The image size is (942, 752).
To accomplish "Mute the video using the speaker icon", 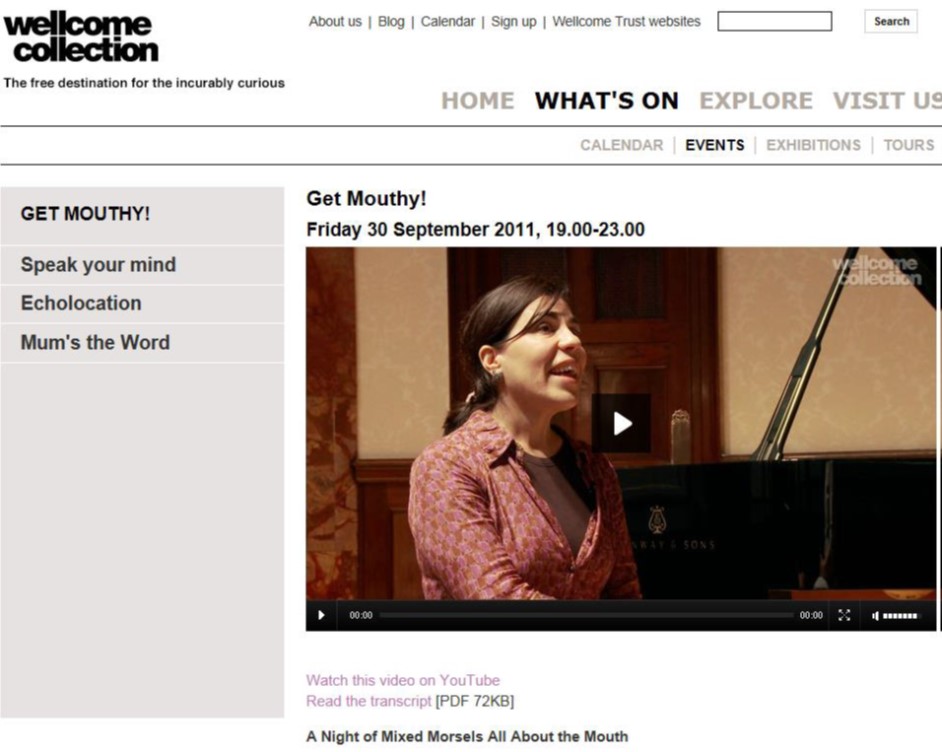I will (875, 615).
